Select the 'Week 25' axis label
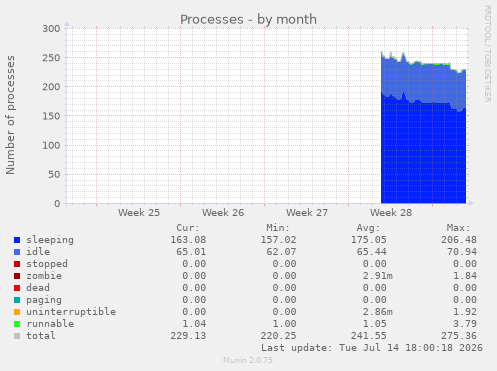497x371 pixels. [139, 213]
